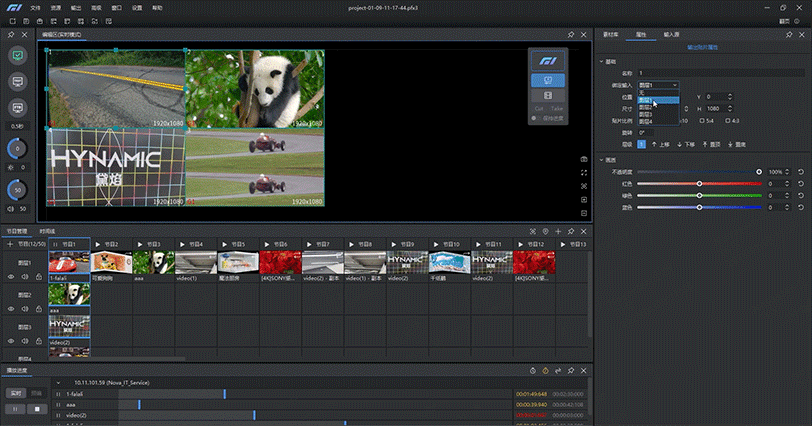
Task: Play 节目2 using its play triangle icon
Action: 98,244
